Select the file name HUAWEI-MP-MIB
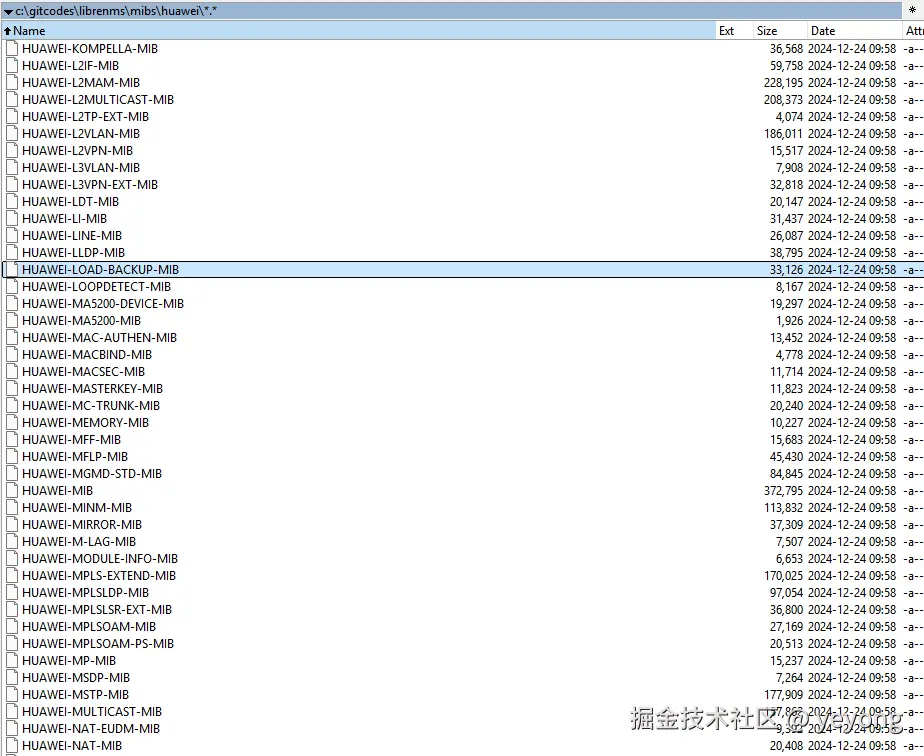This screenshot has height=756, width=924. (x=69, y=661)
